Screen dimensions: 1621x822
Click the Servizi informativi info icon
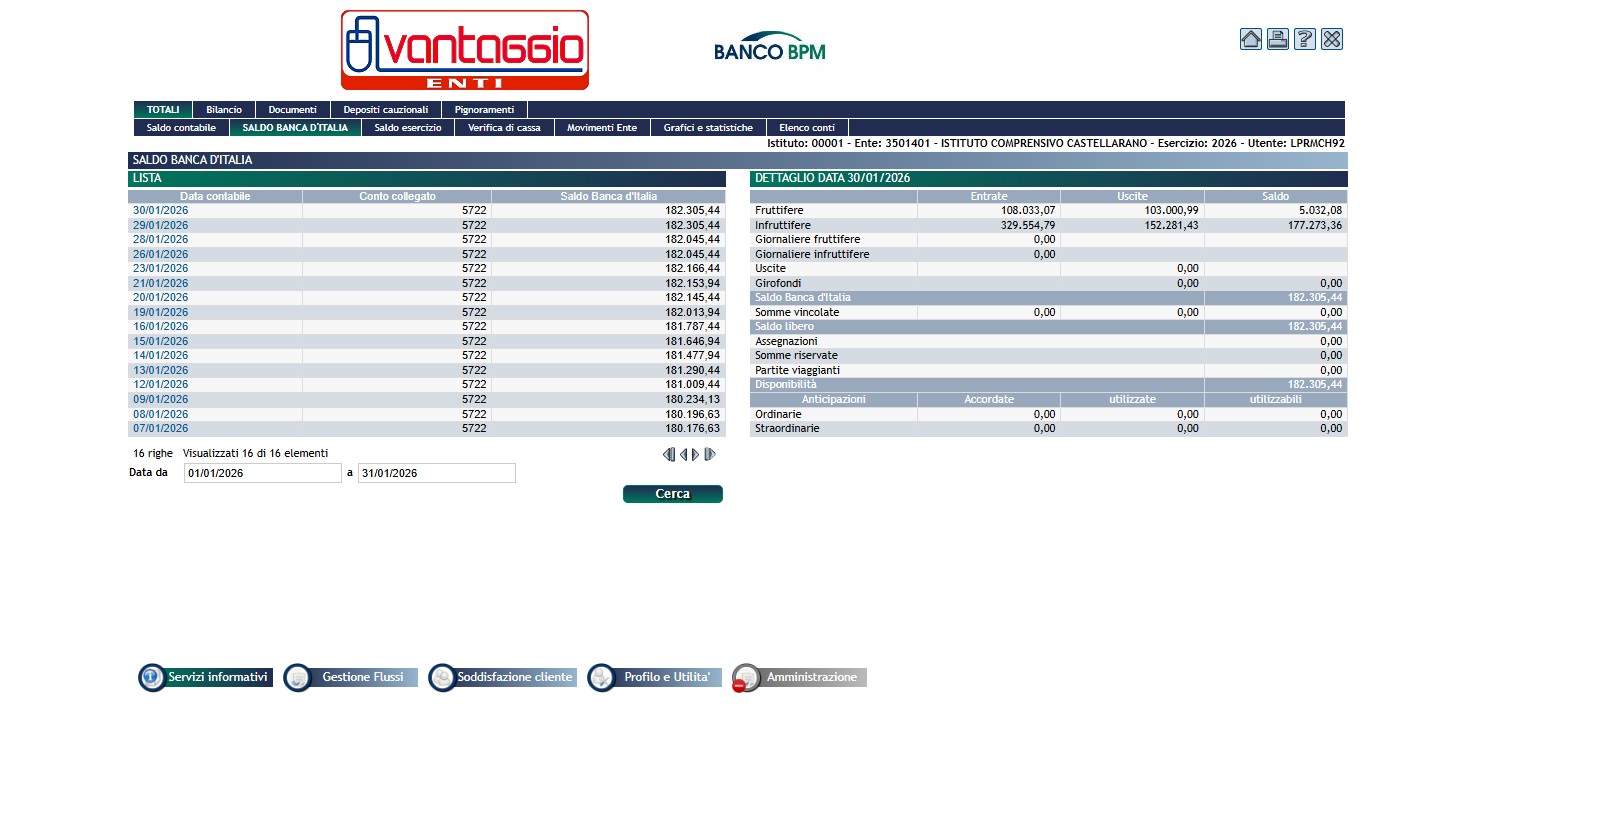pos(151,677)
